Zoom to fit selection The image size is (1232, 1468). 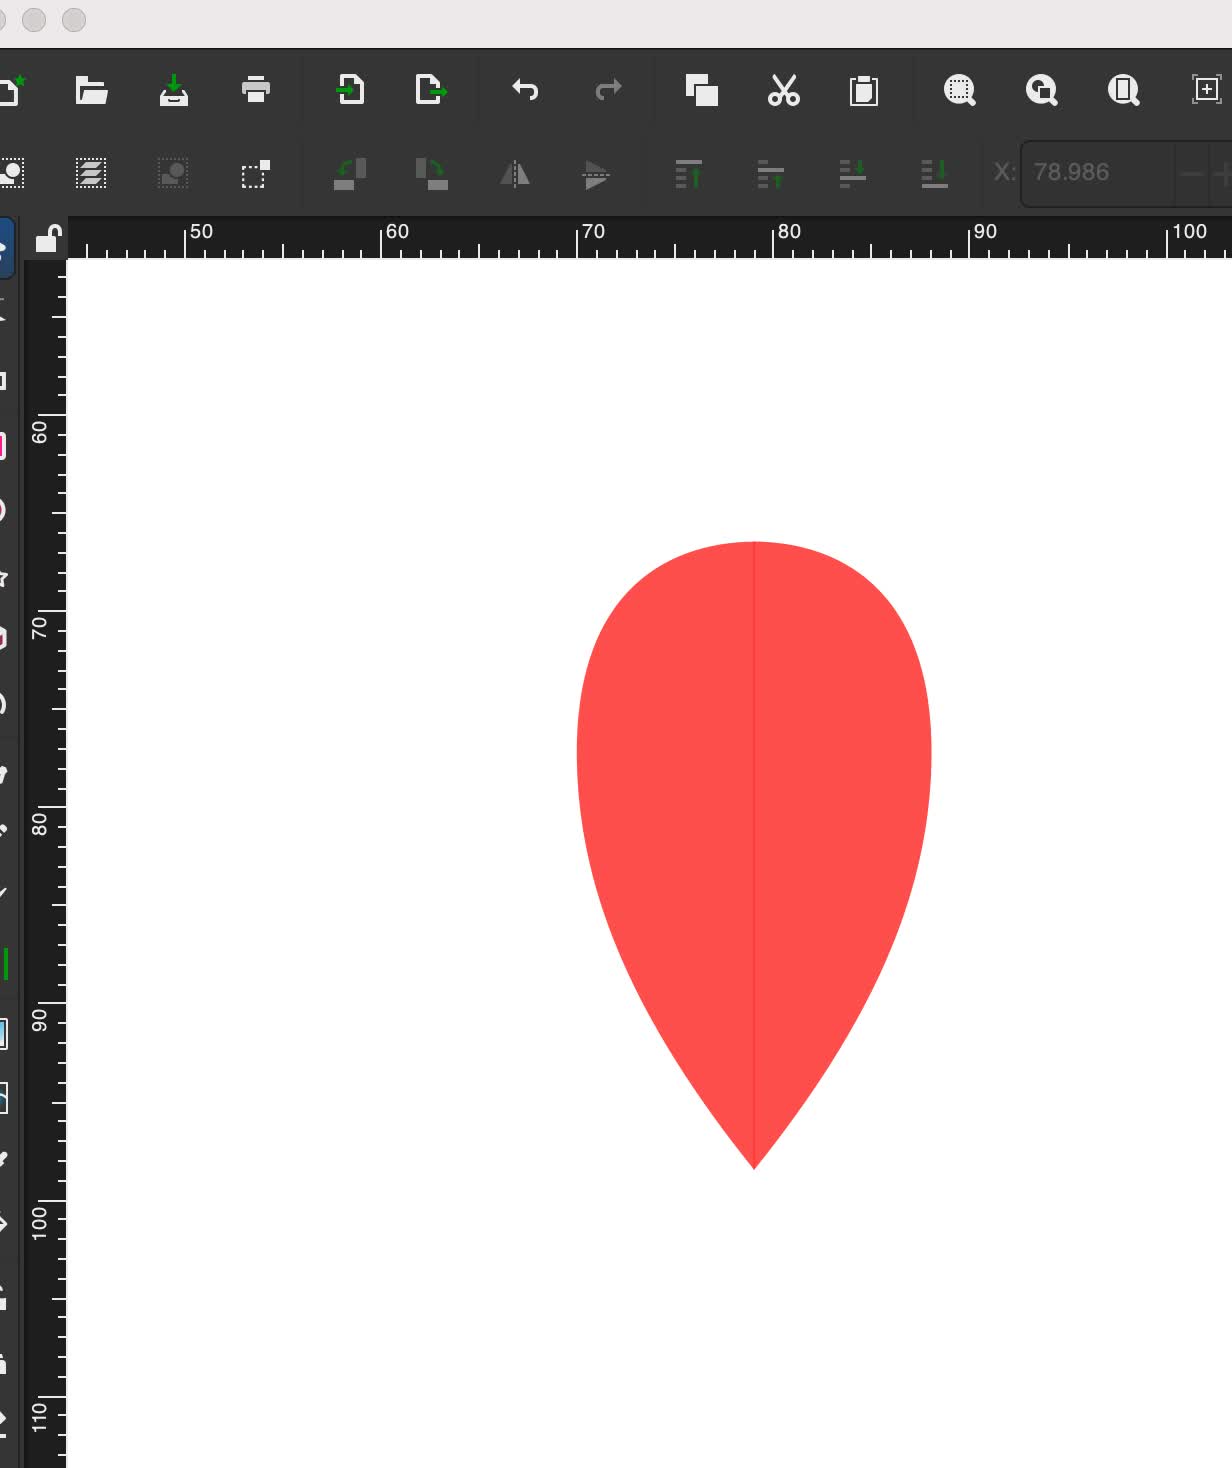coord(959,91)
